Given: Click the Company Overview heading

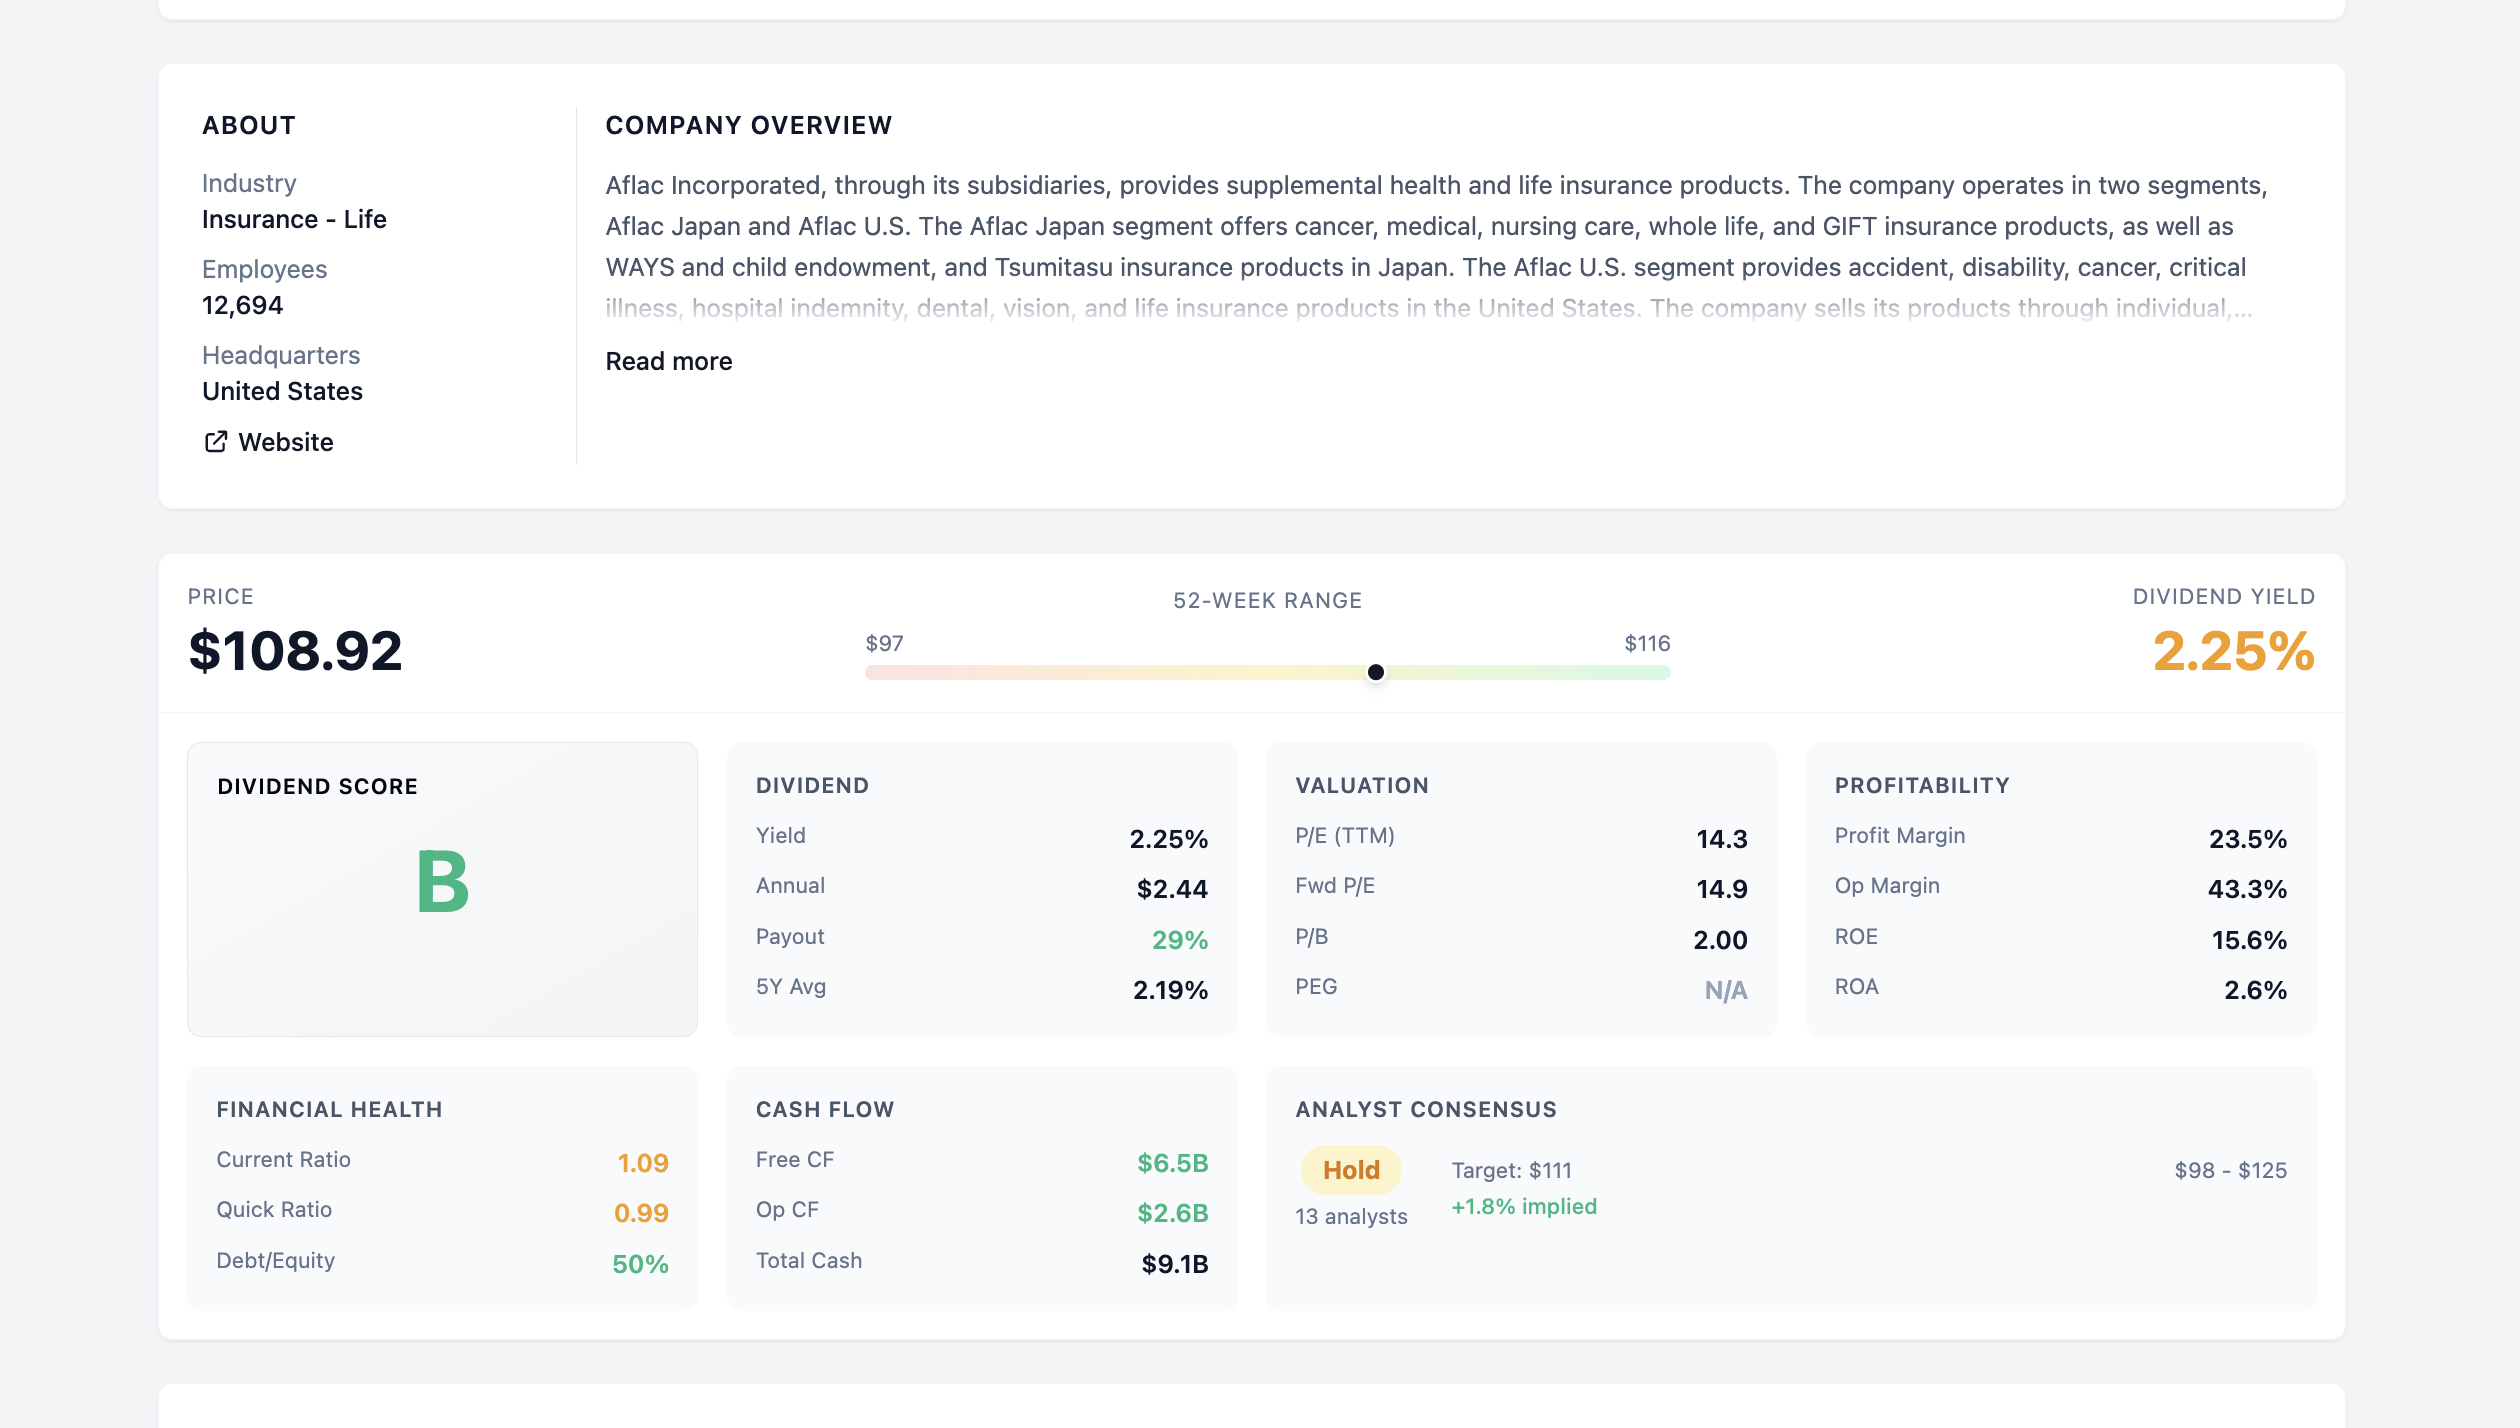Looking at the screenshot, I should (748, 125).
